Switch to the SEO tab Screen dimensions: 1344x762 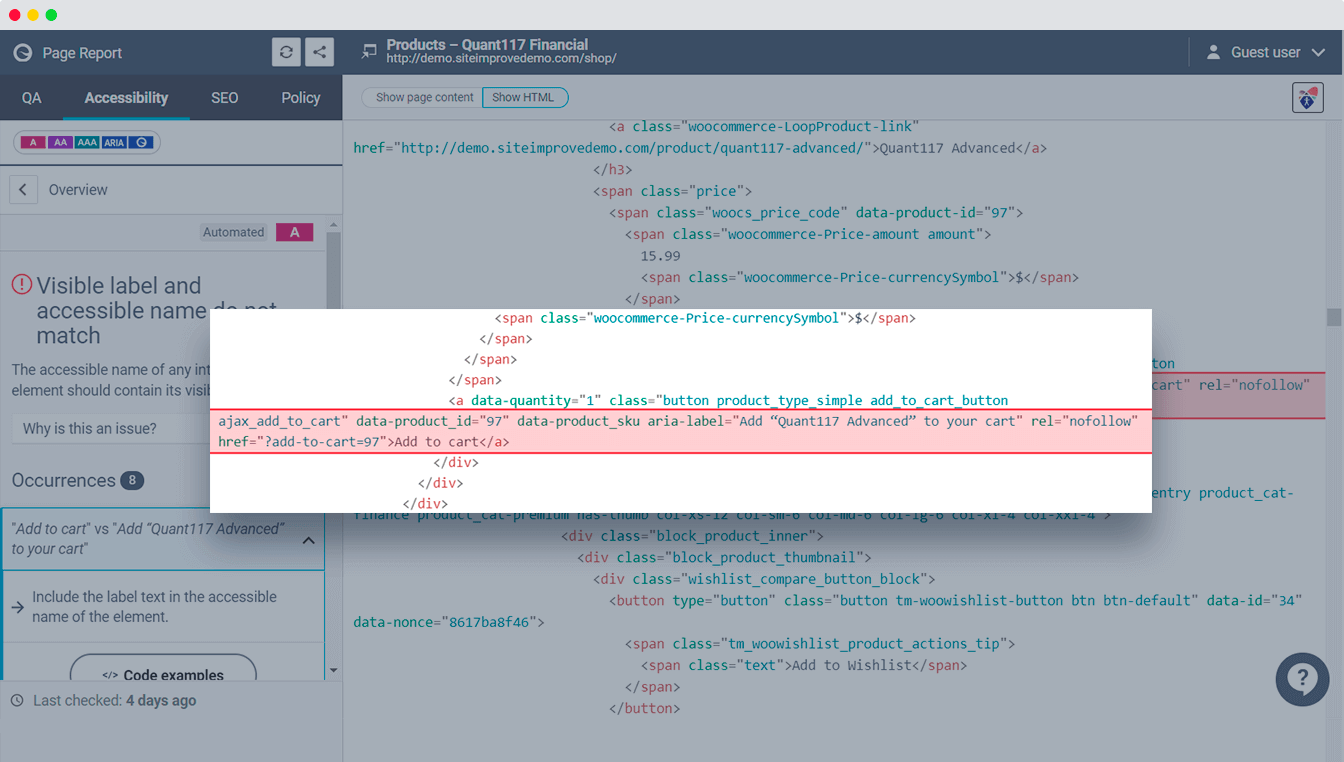(x=225, y=98)
